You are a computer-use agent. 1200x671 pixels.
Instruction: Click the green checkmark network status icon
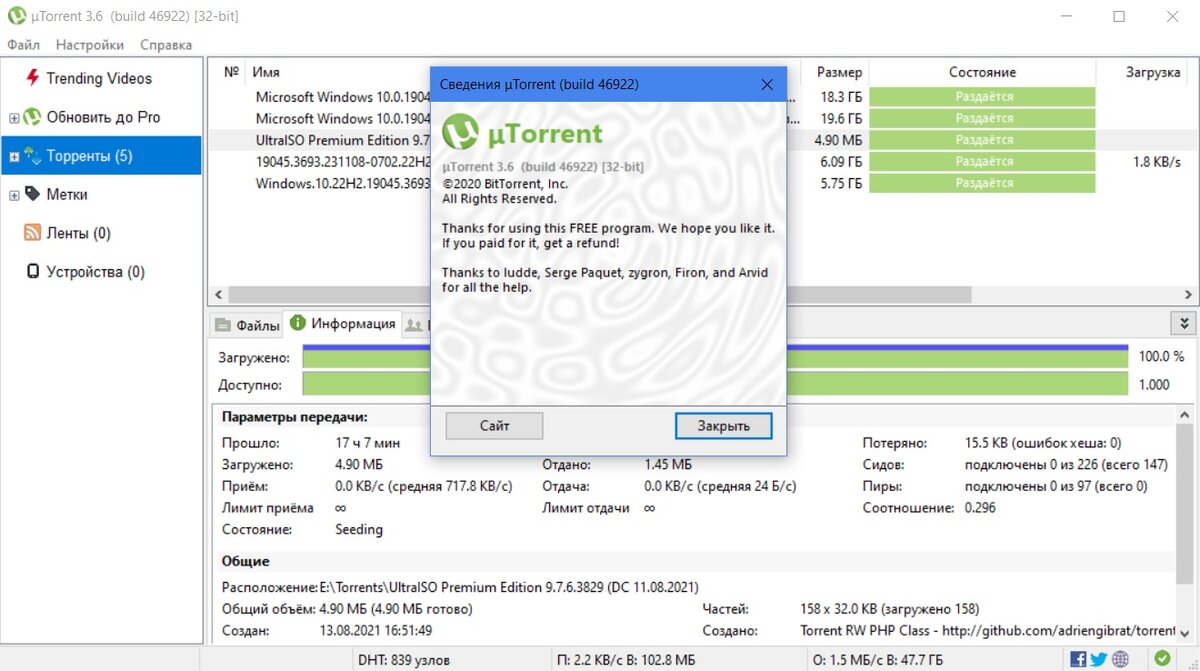(1162, 659)
